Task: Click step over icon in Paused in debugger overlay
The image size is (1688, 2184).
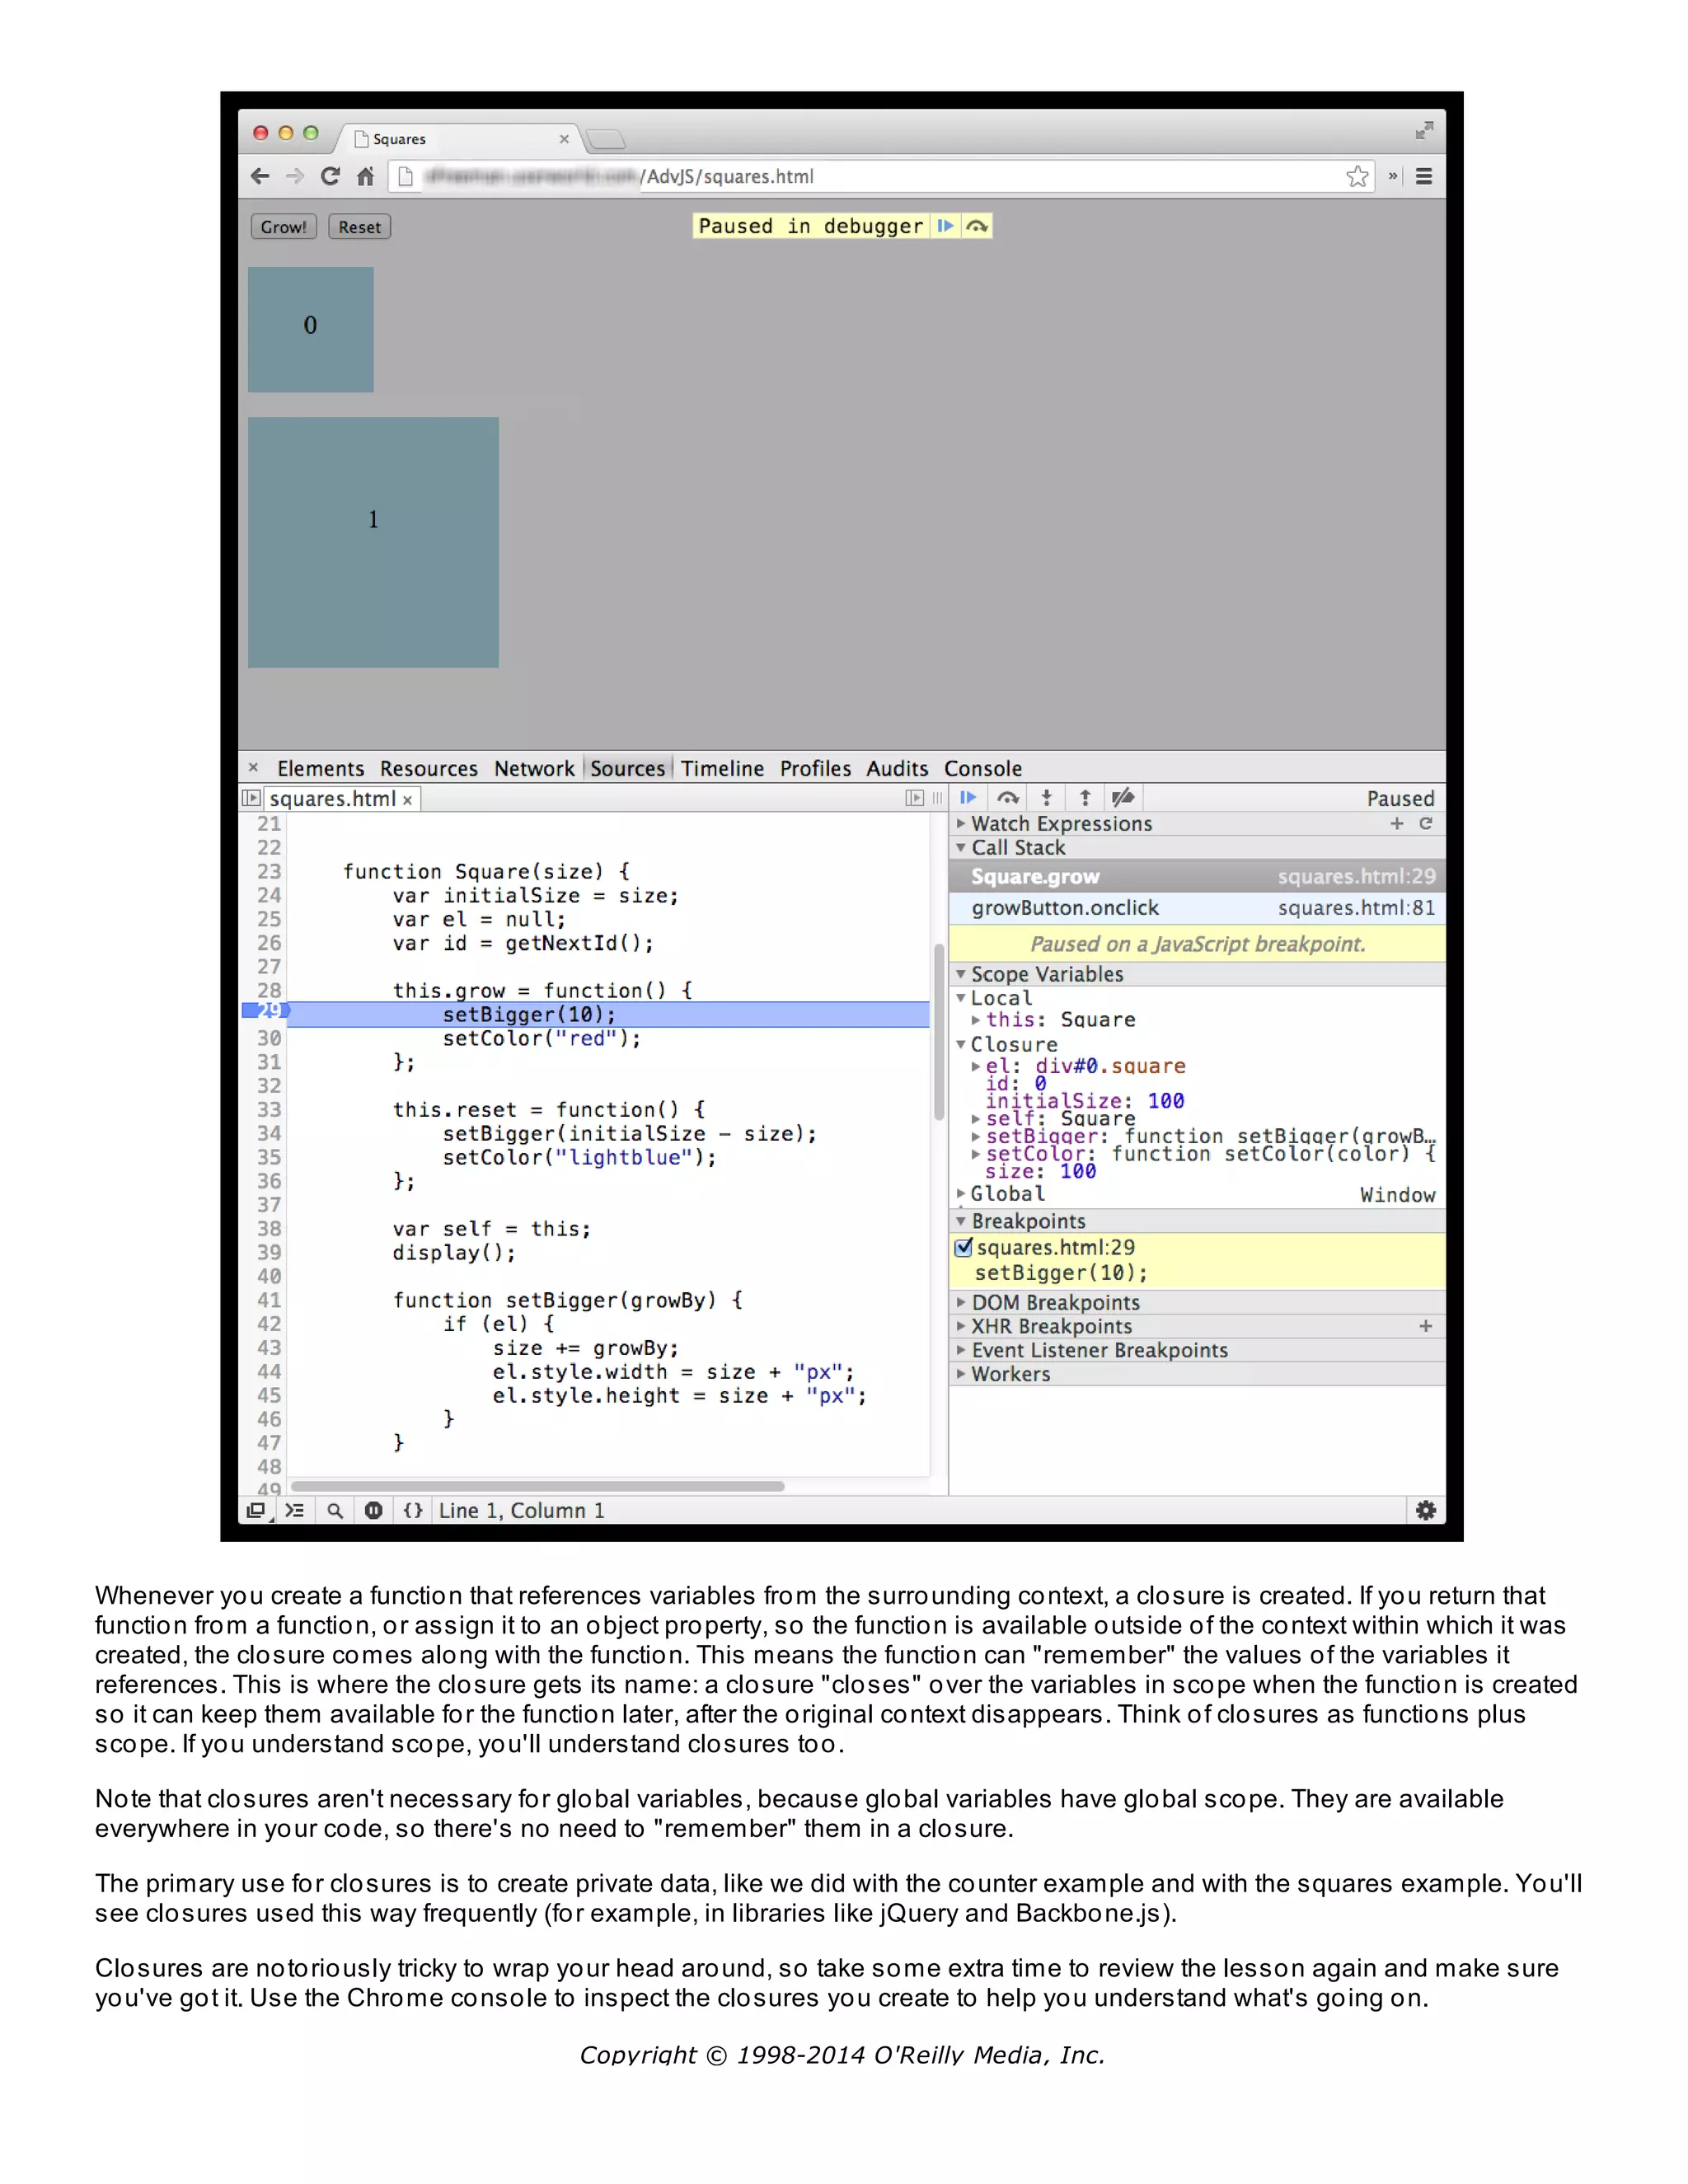Action: (x=977, y=226)
